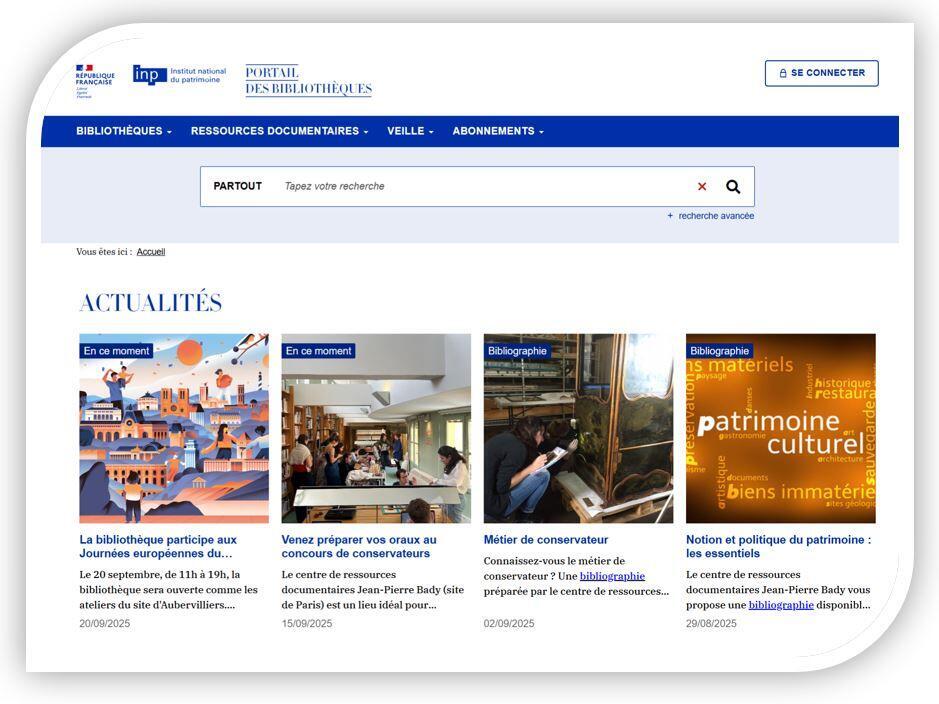Open the Journées européennes illustration thumbnail

(174, 428)
